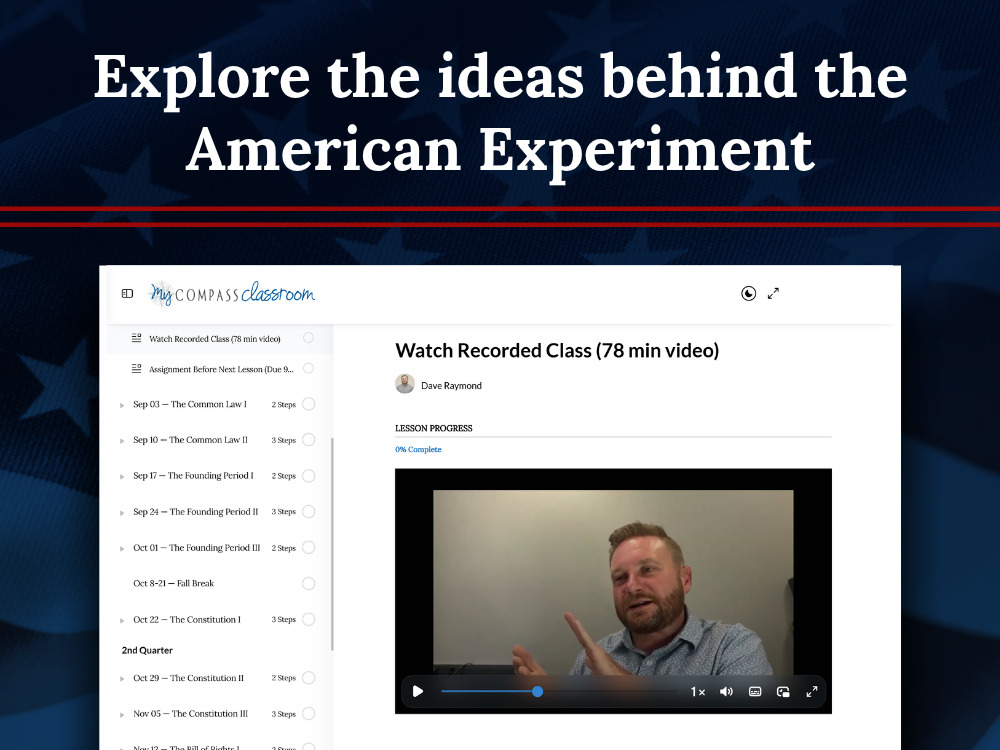Mark Assignment Before Next Lesson circle
Screen dimensions: 1000x750
coord(309,368)
